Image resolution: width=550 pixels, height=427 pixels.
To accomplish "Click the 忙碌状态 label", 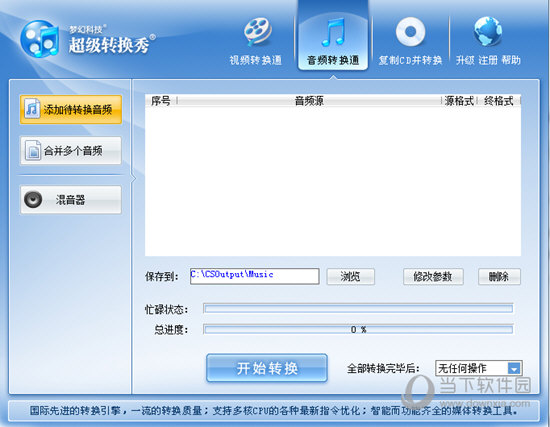I will (x=167, y=309).
